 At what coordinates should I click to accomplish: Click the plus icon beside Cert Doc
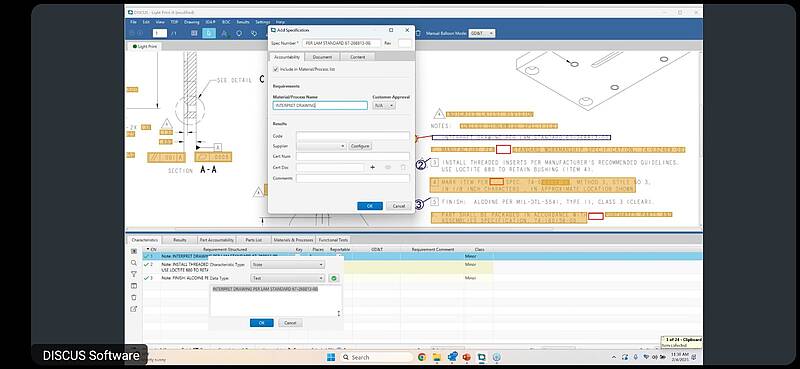(x=372, y=167)
